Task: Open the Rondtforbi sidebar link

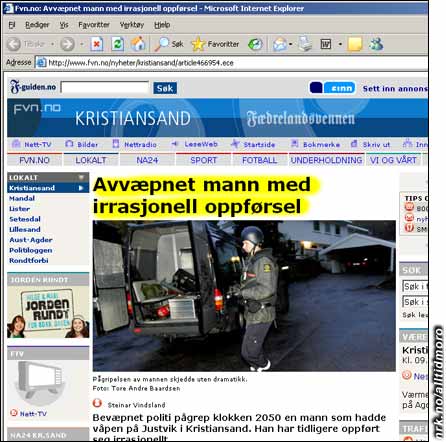Action: coord(29,260)
